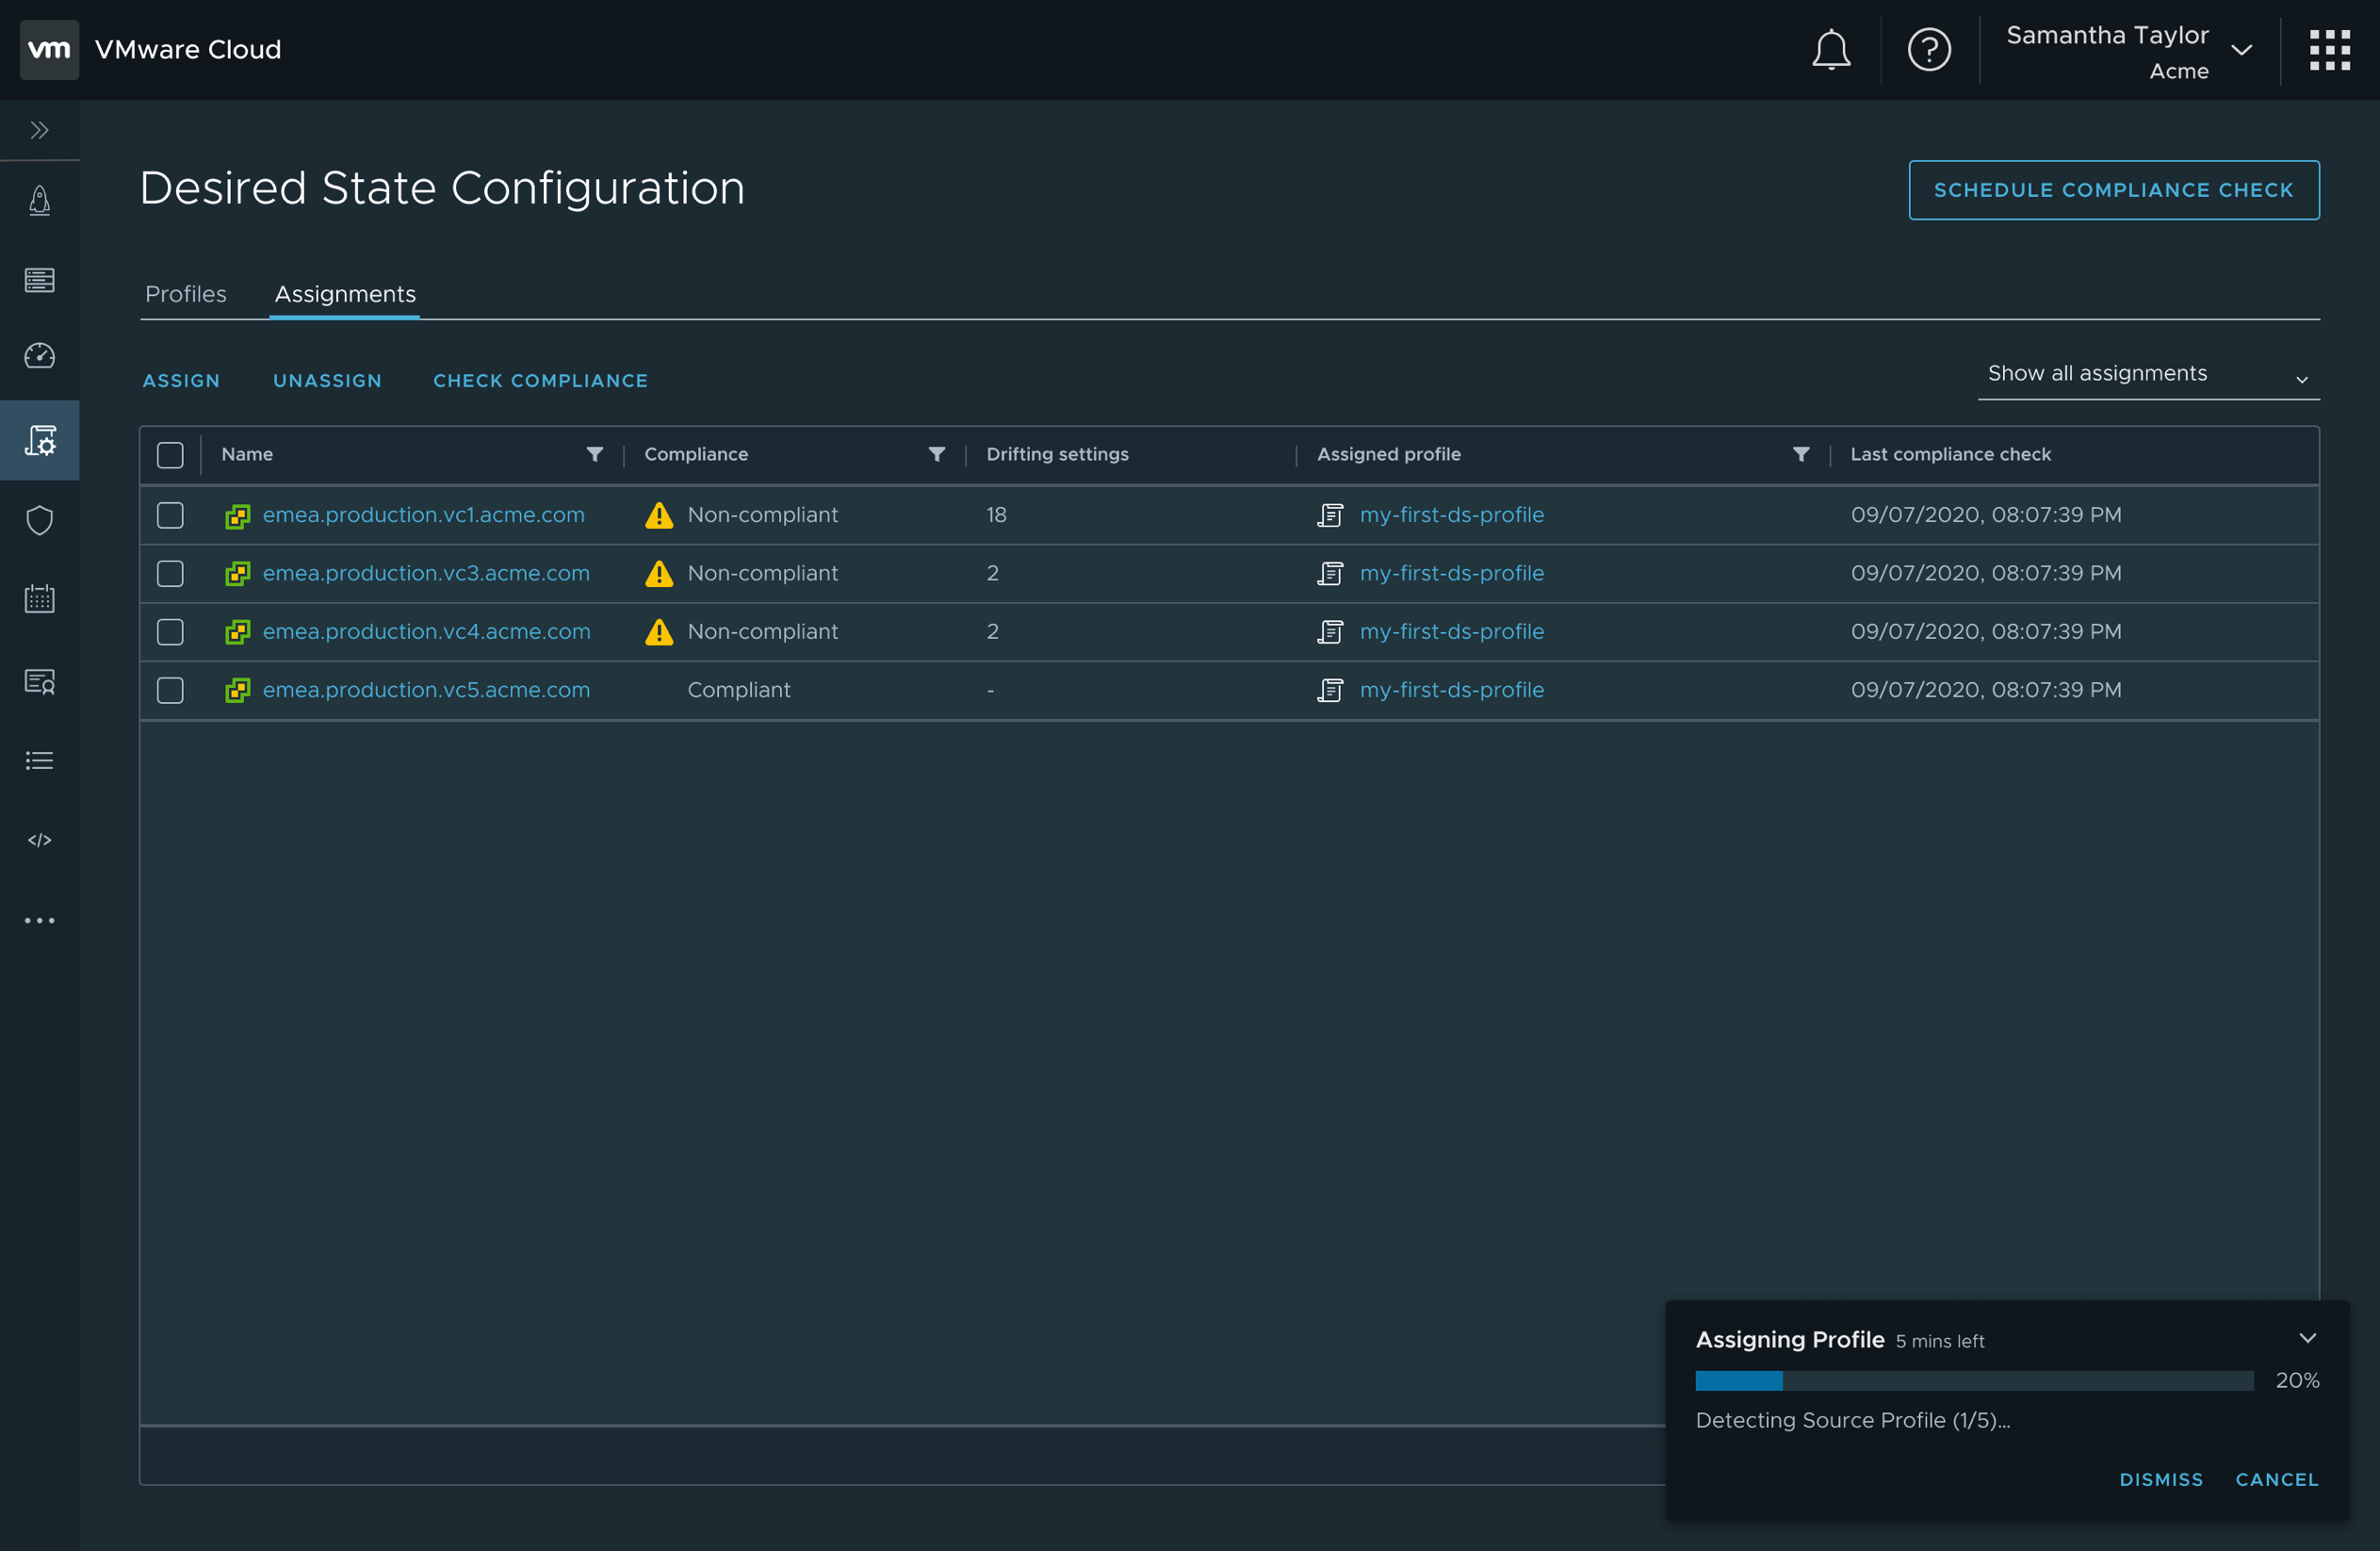Open emea.production.vc3.acme.com link
The height and width of the screenshot is (1551, 2380).
[x=426, y=573]
